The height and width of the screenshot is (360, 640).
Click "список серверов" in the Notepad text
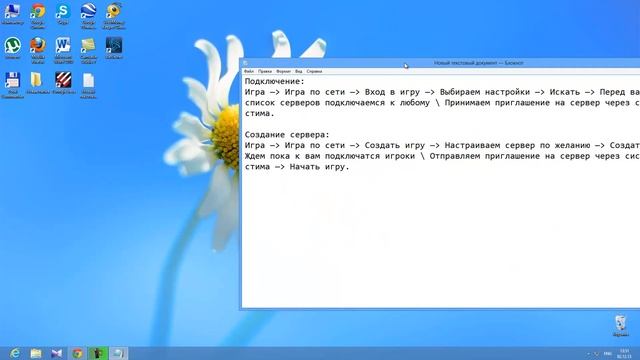point(282,103)
